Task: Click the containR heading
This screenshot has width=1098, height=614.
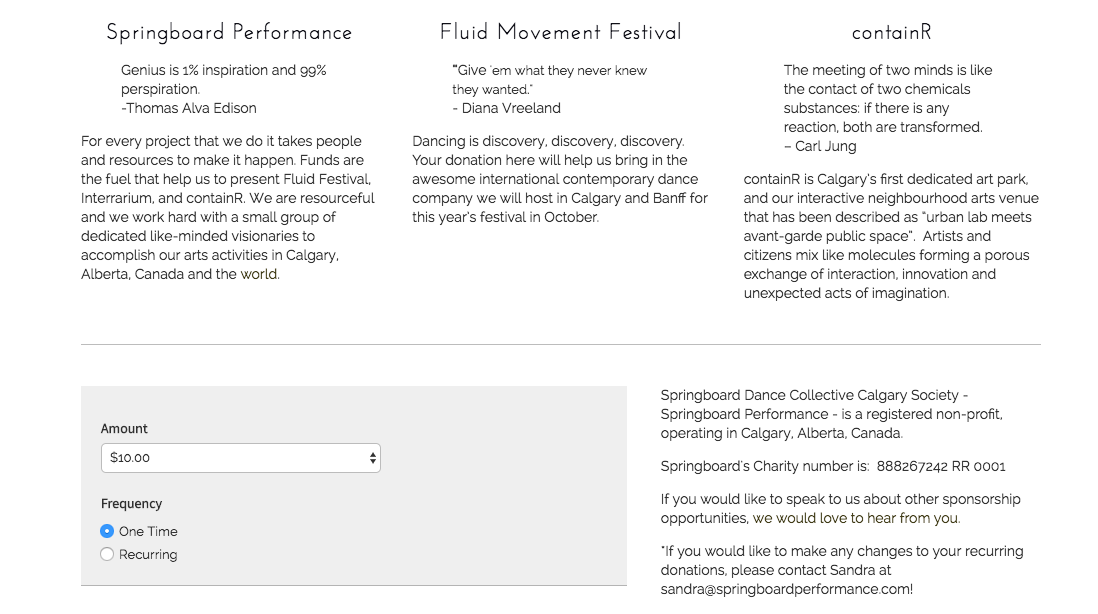Action: [891, 32]
